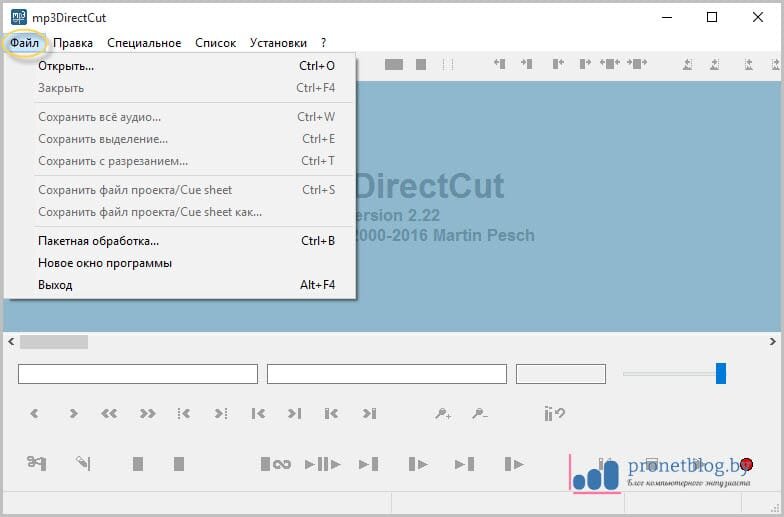Click the play/pause icon
784x517 pixels.
pos(323,464)
